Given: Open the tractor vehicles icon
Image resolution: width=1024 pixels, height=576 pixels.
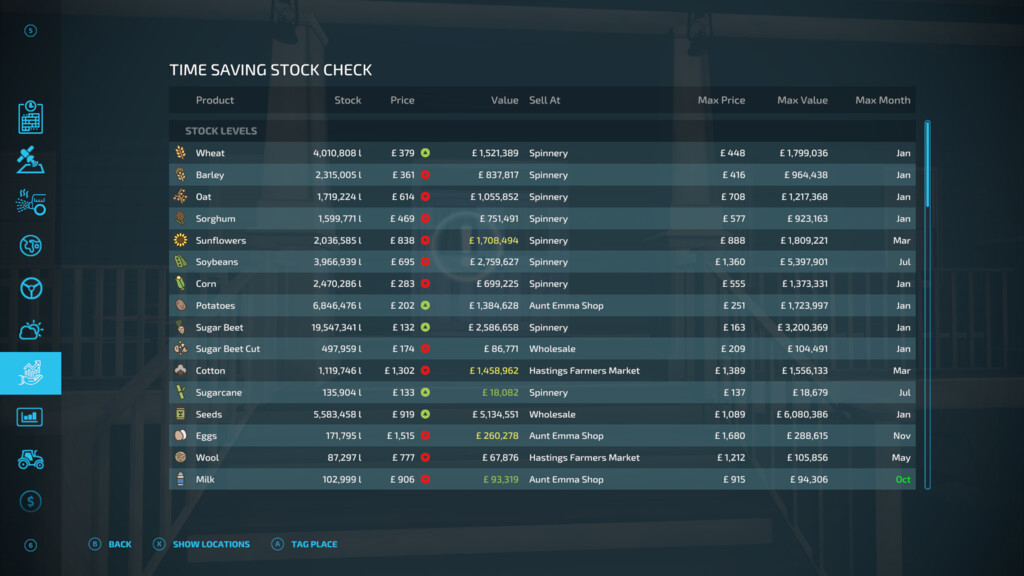Looking at the screenshot, I should (x=31, y=459).
